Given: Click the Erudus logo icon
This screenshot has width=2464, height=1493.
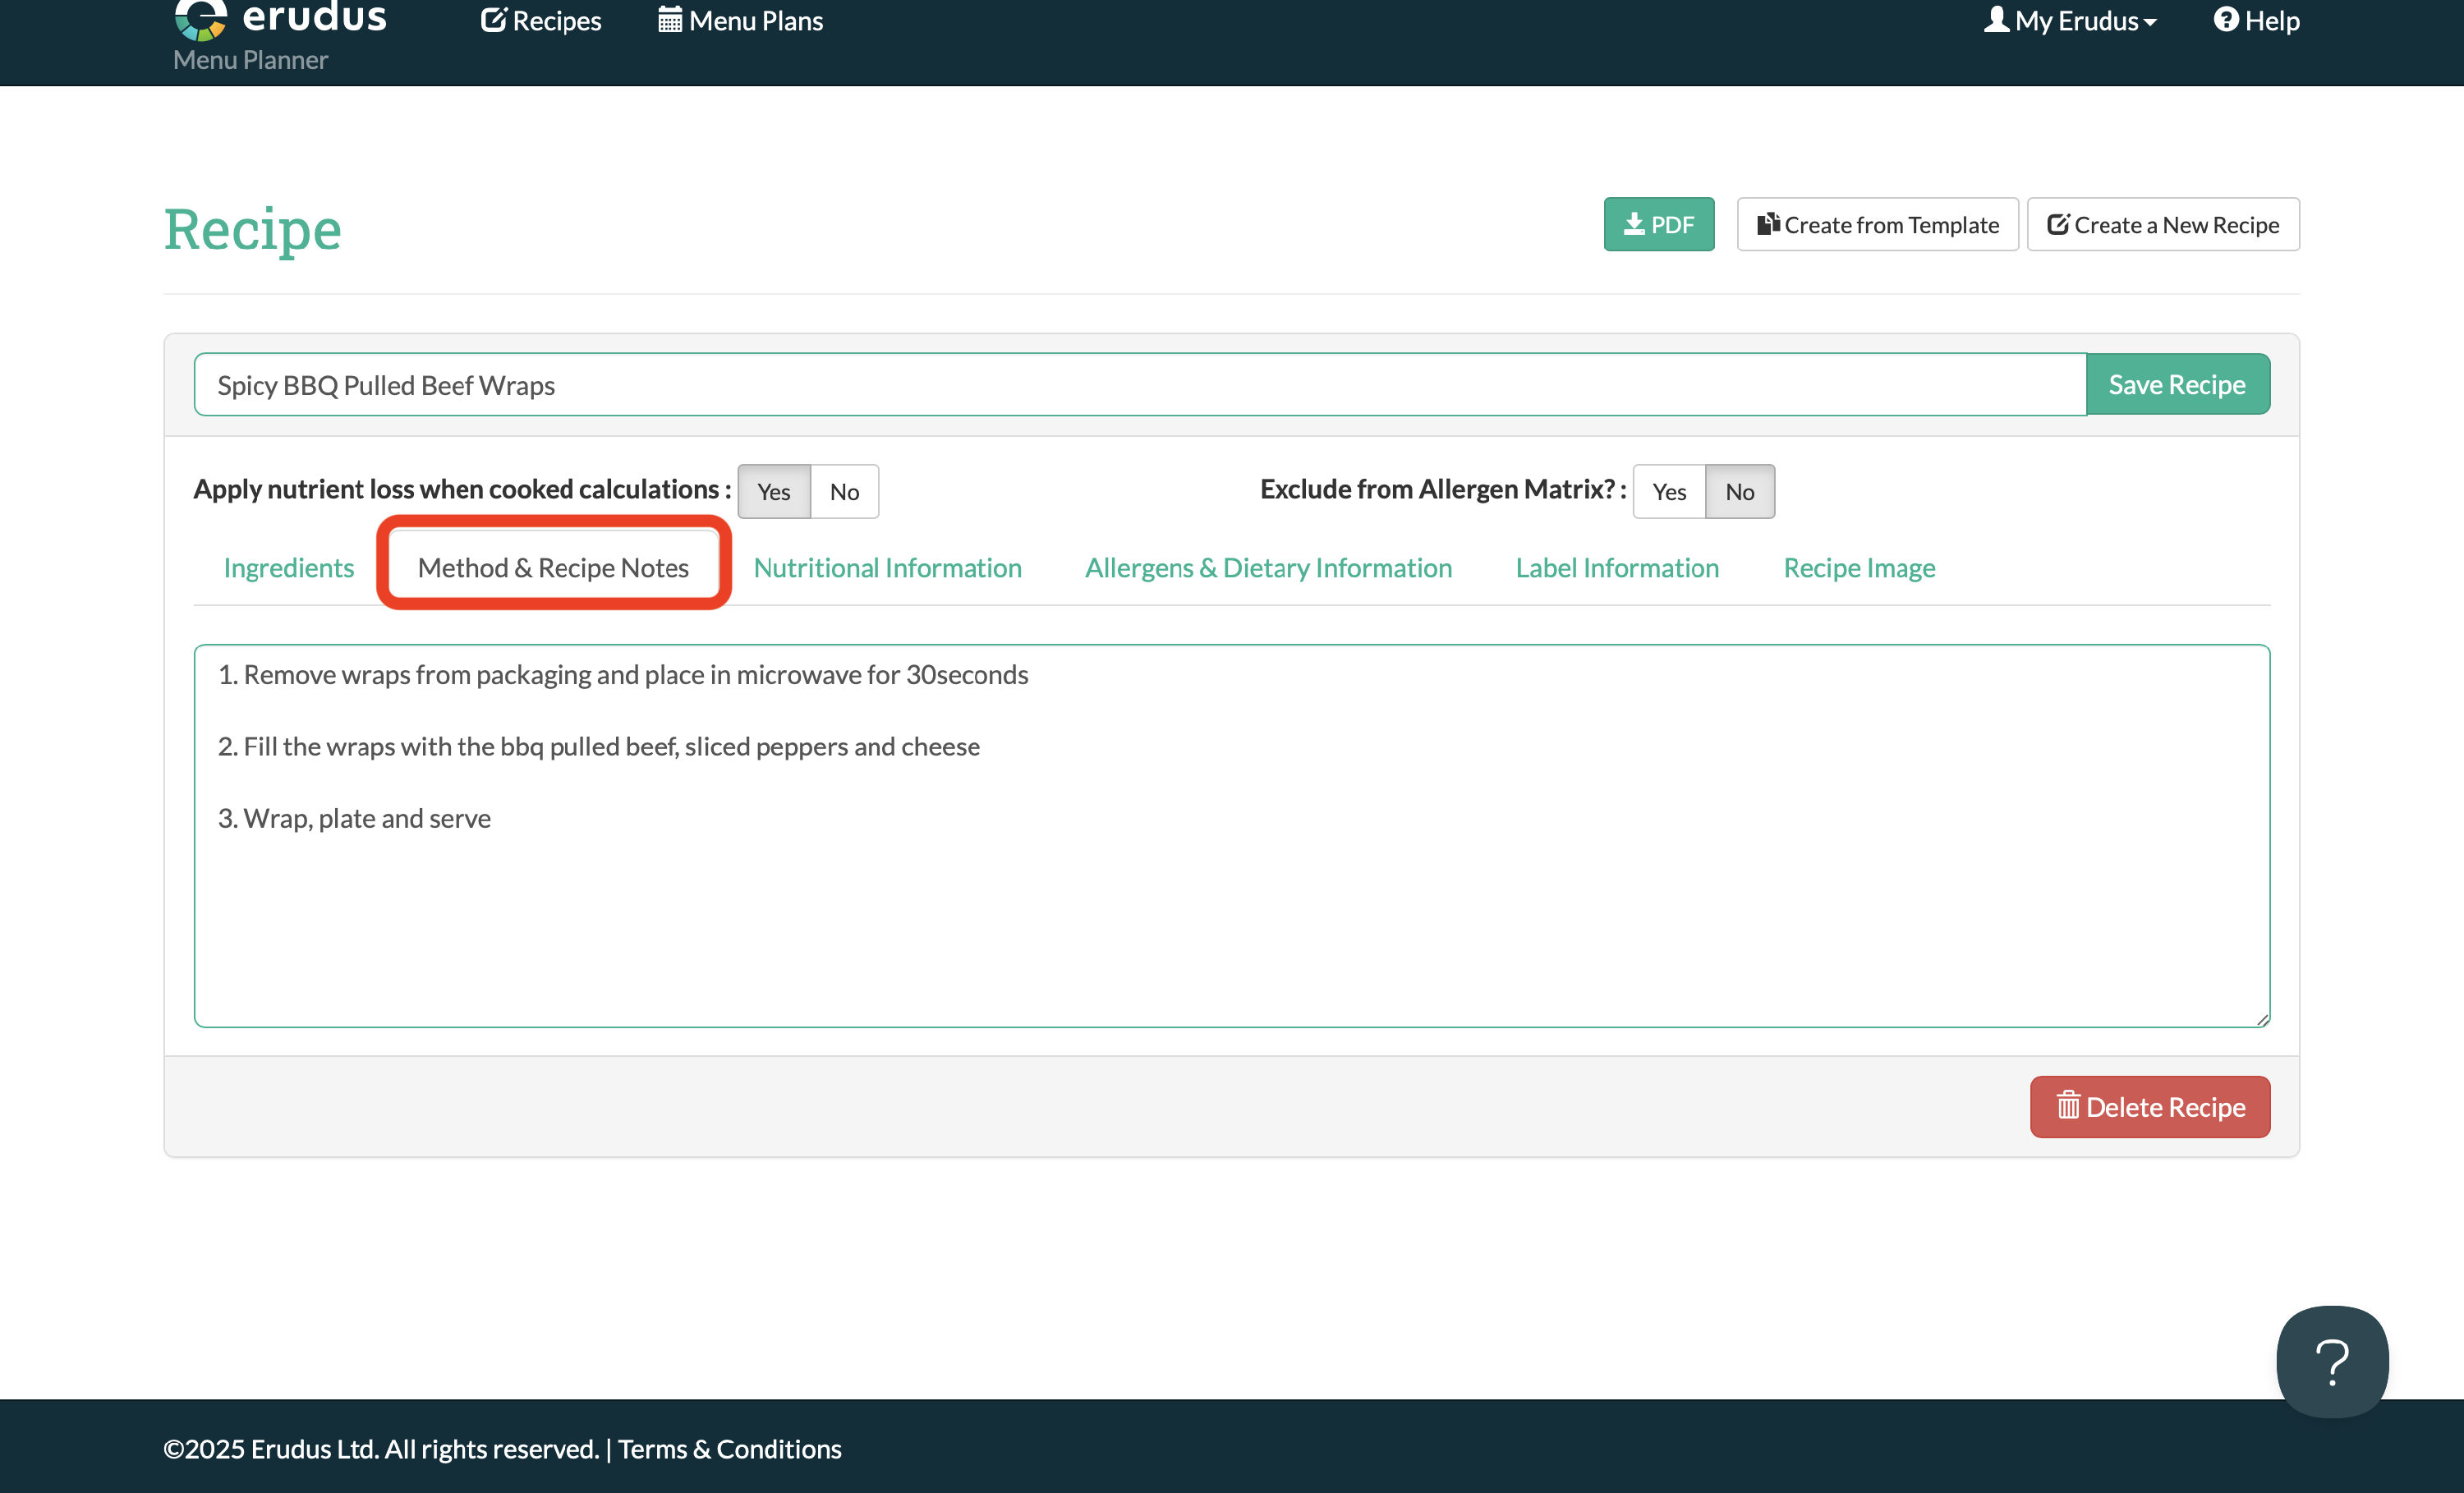Looking at the screenshot, I should coord(200,18).
